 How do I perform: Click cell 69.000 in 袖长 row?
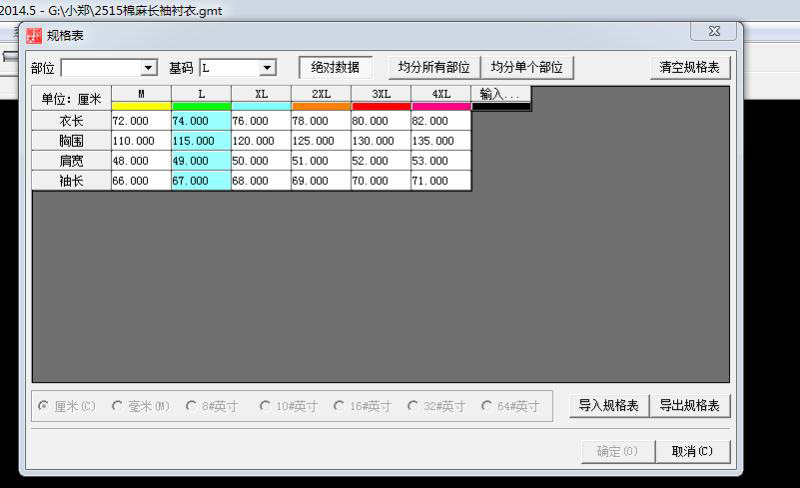coord(321,181)
